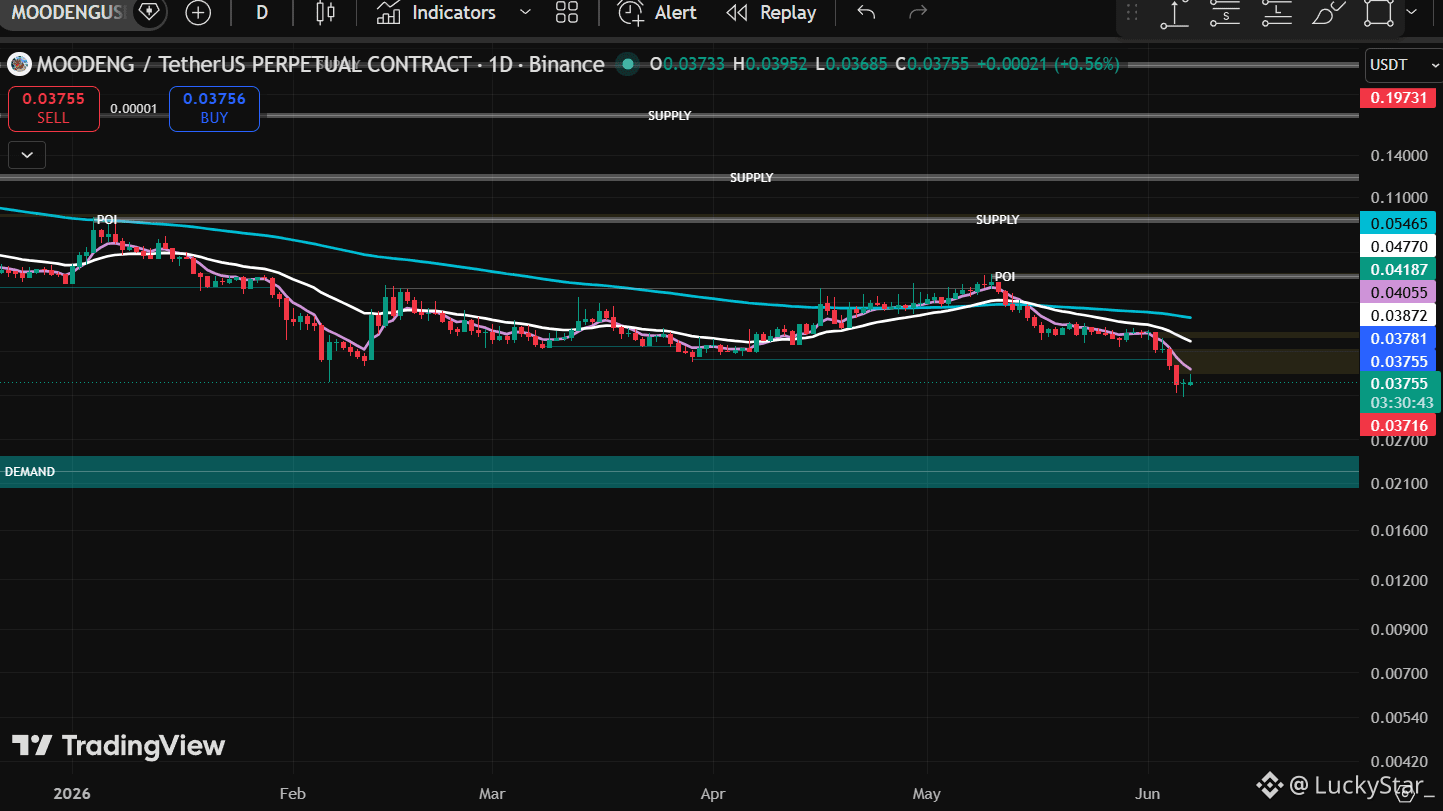The height and width of the screenshot is (811, 1443).
Task: Click the Alert button
Action: click(x=657, y=13)
